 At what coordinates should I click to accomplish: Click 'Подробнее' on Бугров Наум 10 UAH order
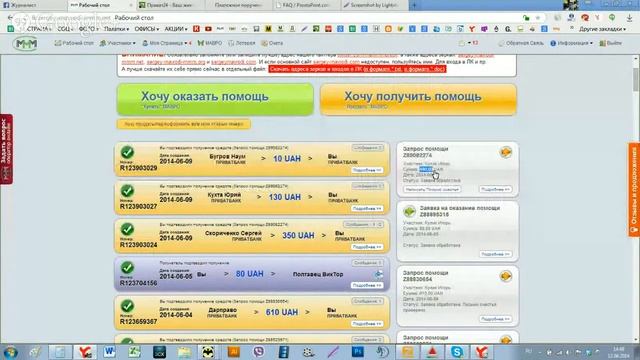[367, 170]
